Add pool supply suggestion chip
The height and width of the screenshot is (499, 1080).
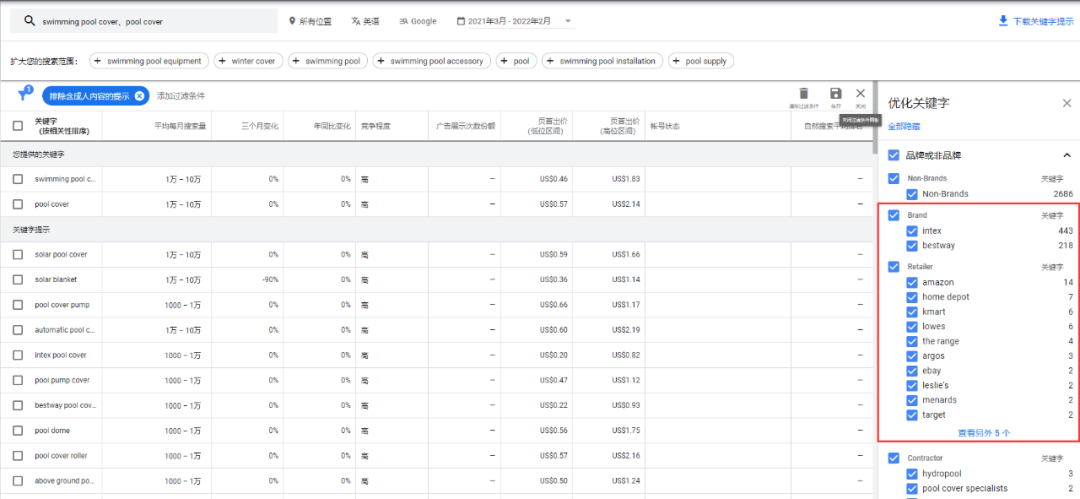pos(700,61)
